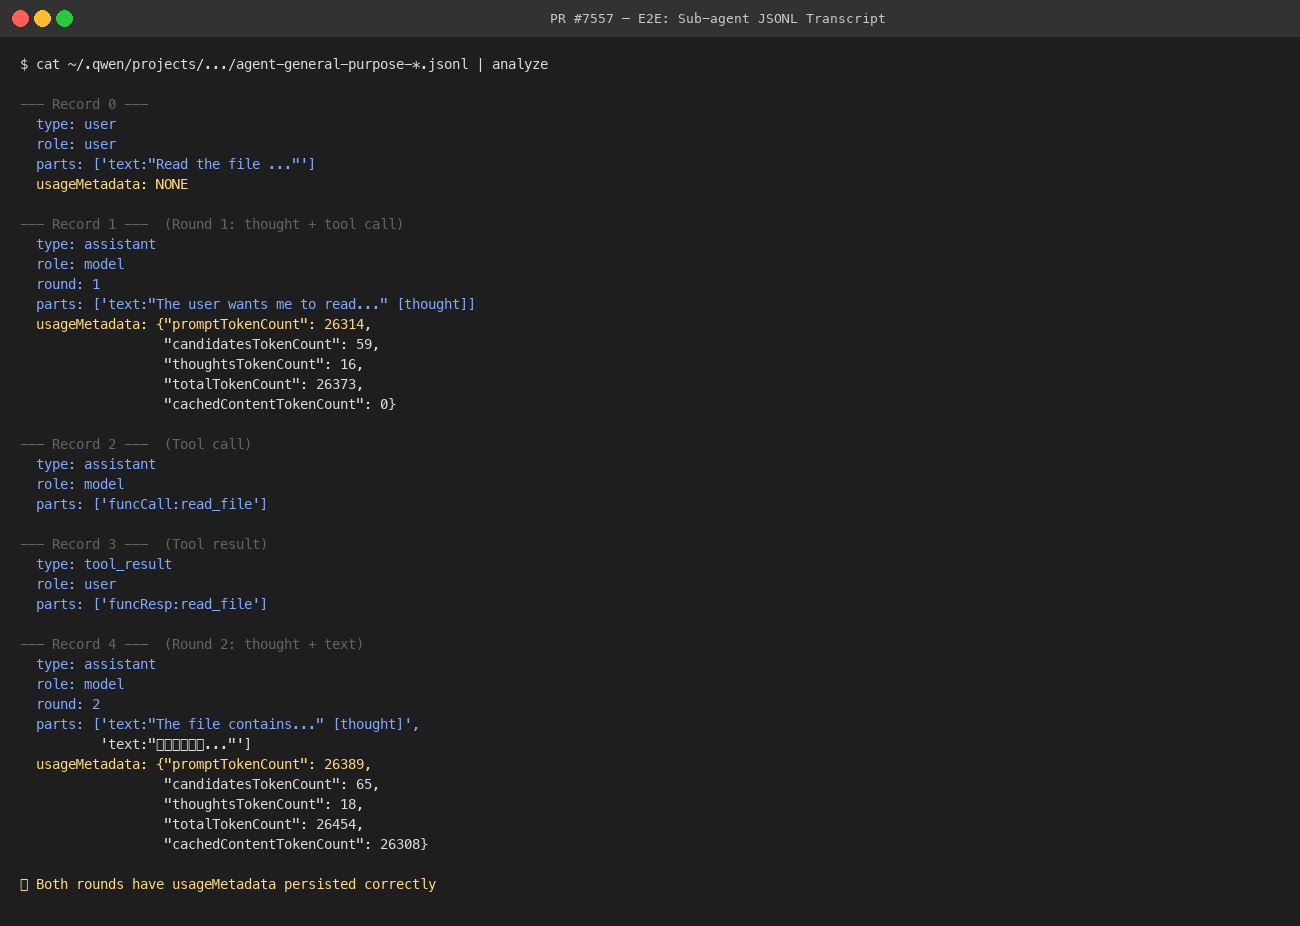Click promptTokenCount value 26314
Viewport: 1300px width, 926px height.
(x=344, y=324)
